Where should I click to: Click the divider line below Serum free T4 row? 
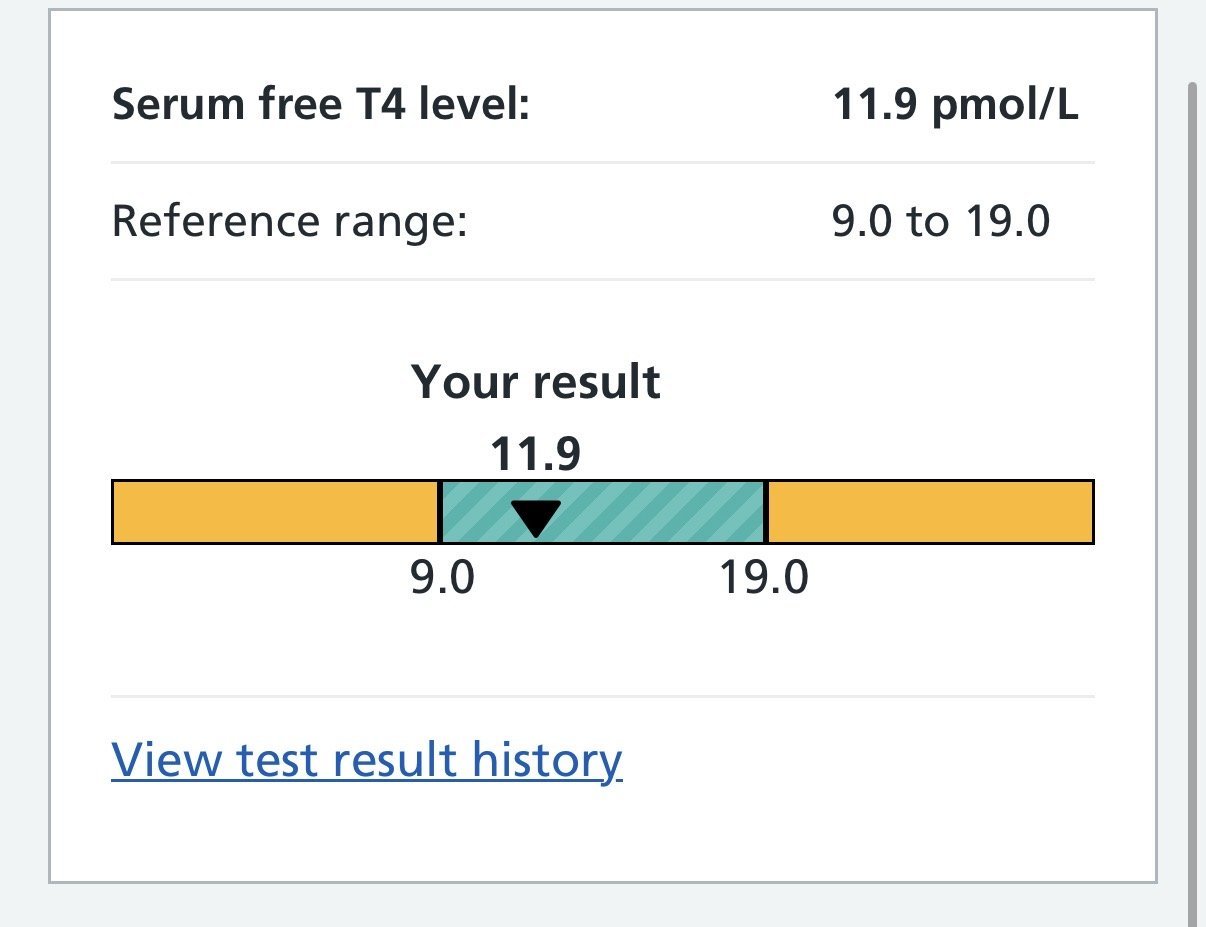point(602,162)
